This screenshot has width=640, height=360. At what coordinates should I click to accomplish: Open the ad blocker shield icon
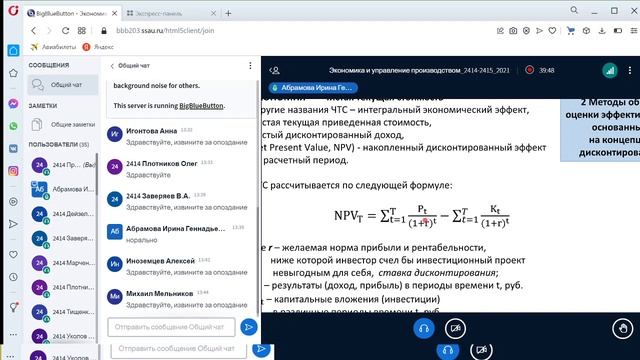coord(526,31)
